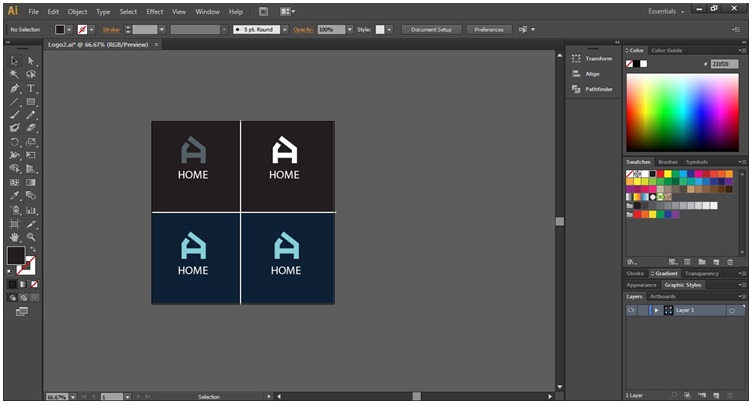Open the 5 pt. Round brush dropdown
The image size is (750, 404).
(x=285, y=30)
